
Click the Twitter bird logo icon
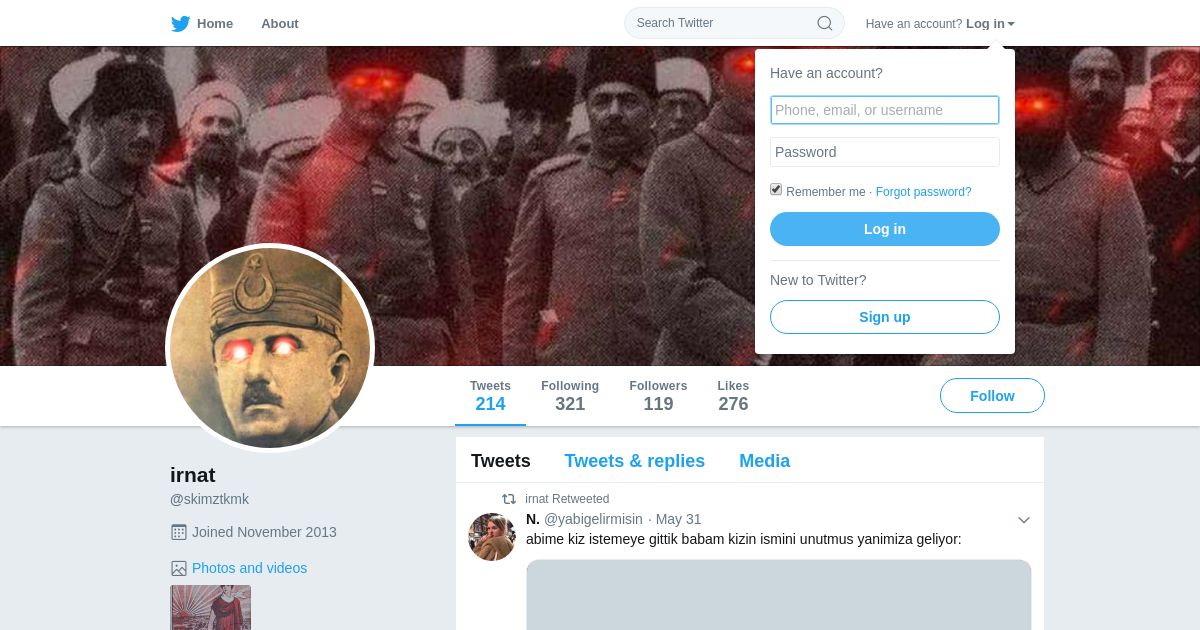(x=180, y=23)
